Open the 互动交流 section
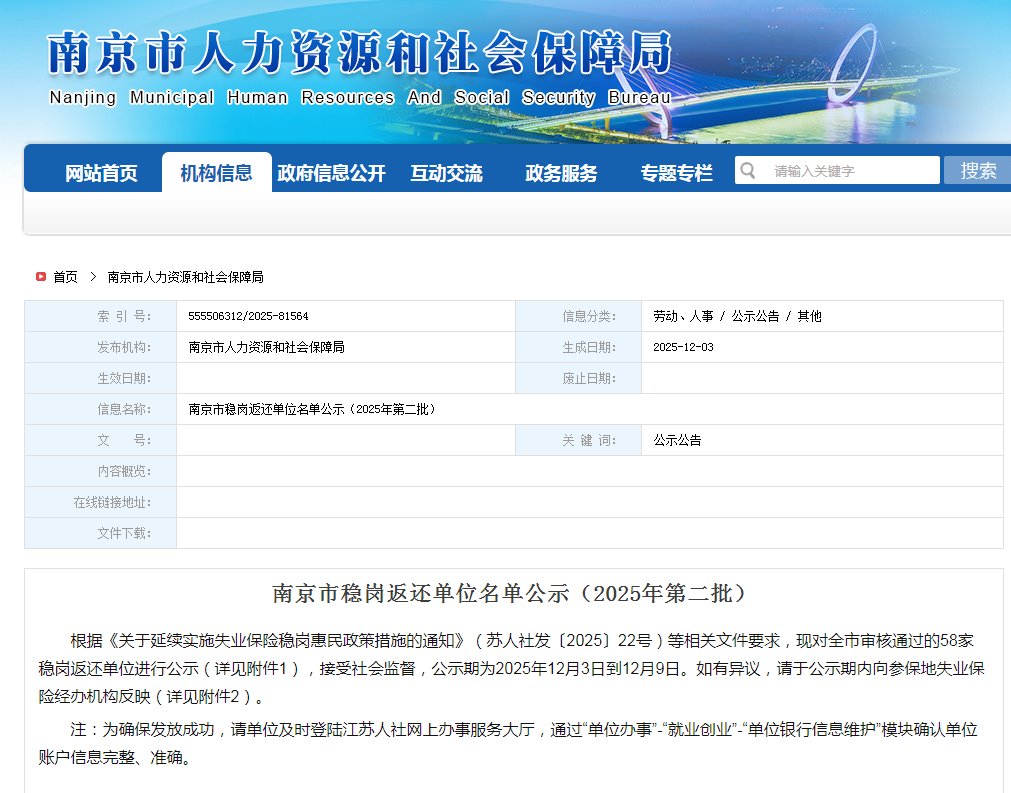Viewport: 1011px width, 793px height. pos(448,172)
